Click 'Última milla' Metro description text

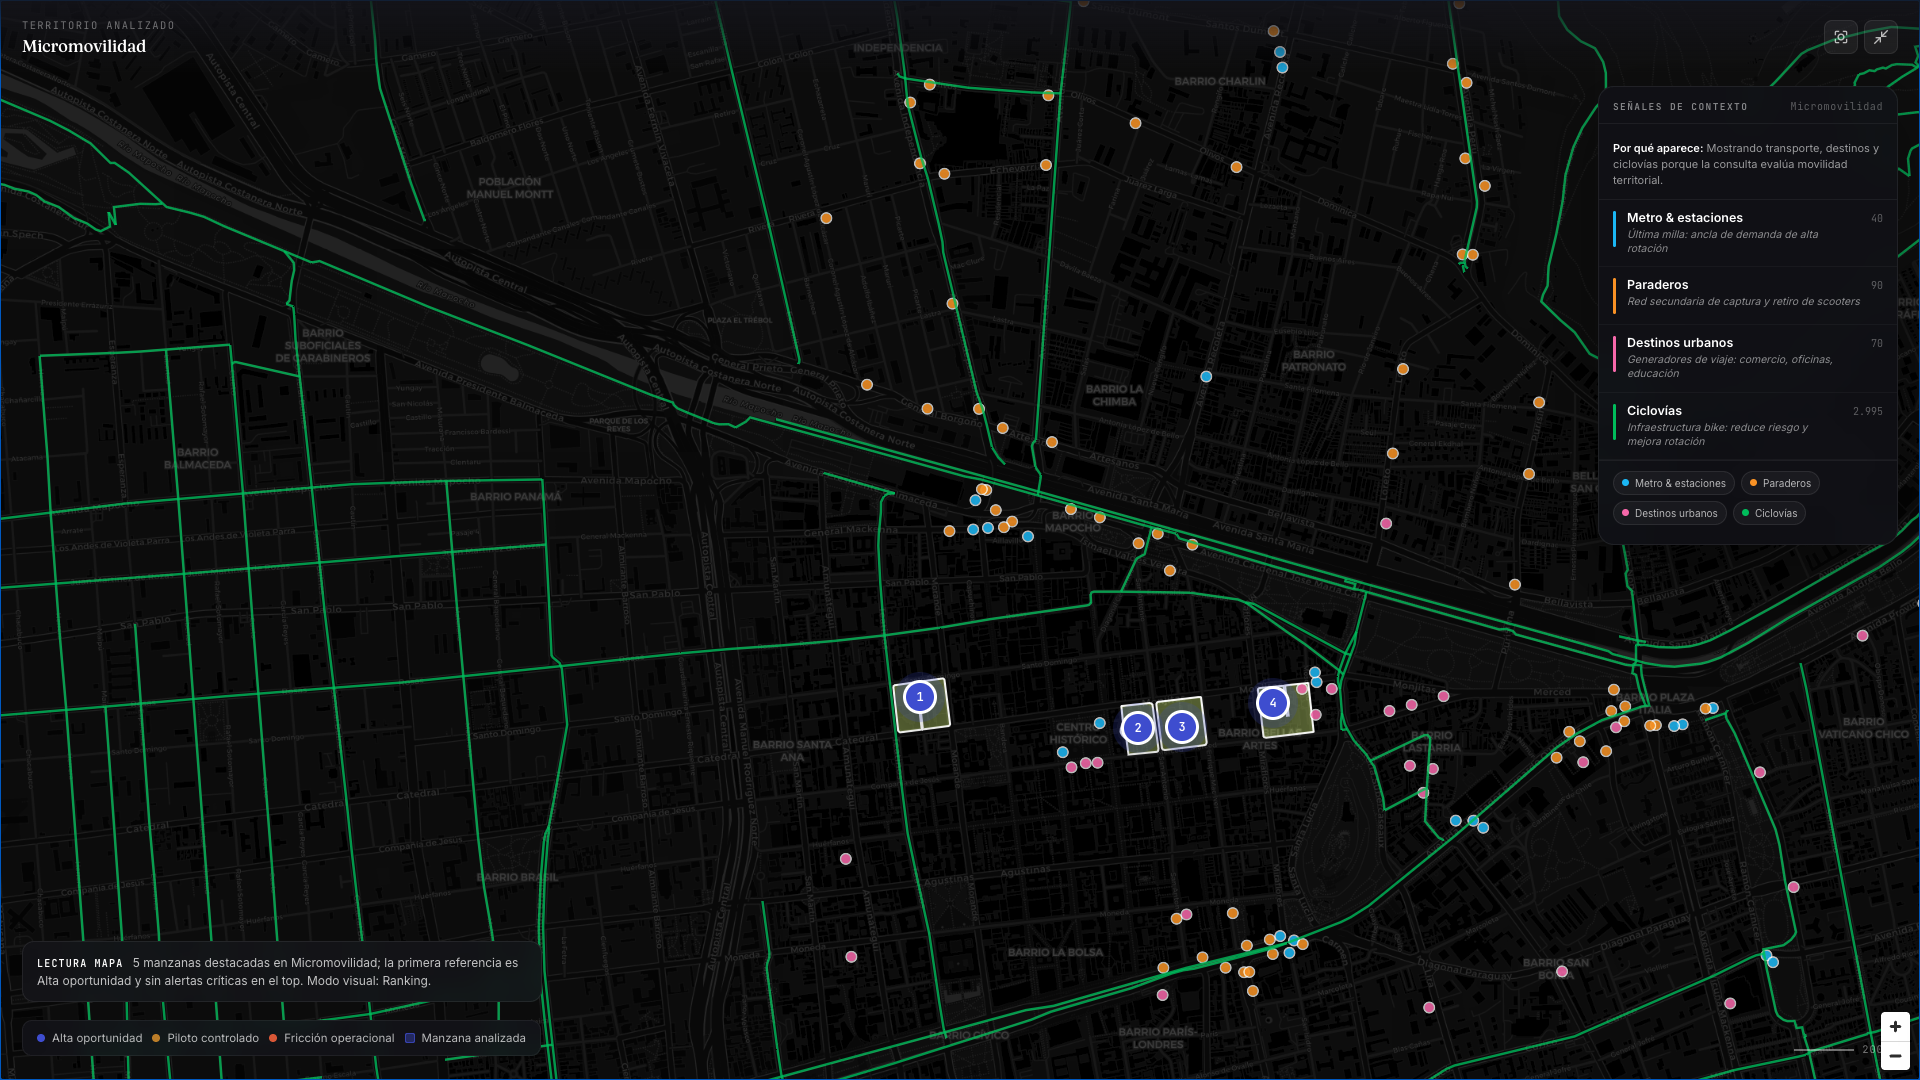coord(1722,241)
